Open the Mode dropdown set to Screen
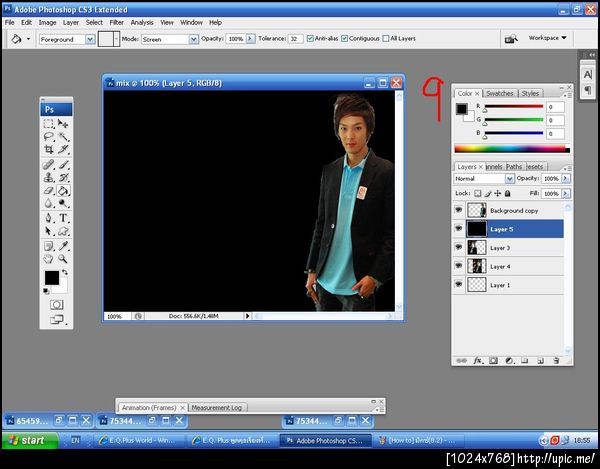600x469 pixels. pyautogui.click(x=194, y=39)
